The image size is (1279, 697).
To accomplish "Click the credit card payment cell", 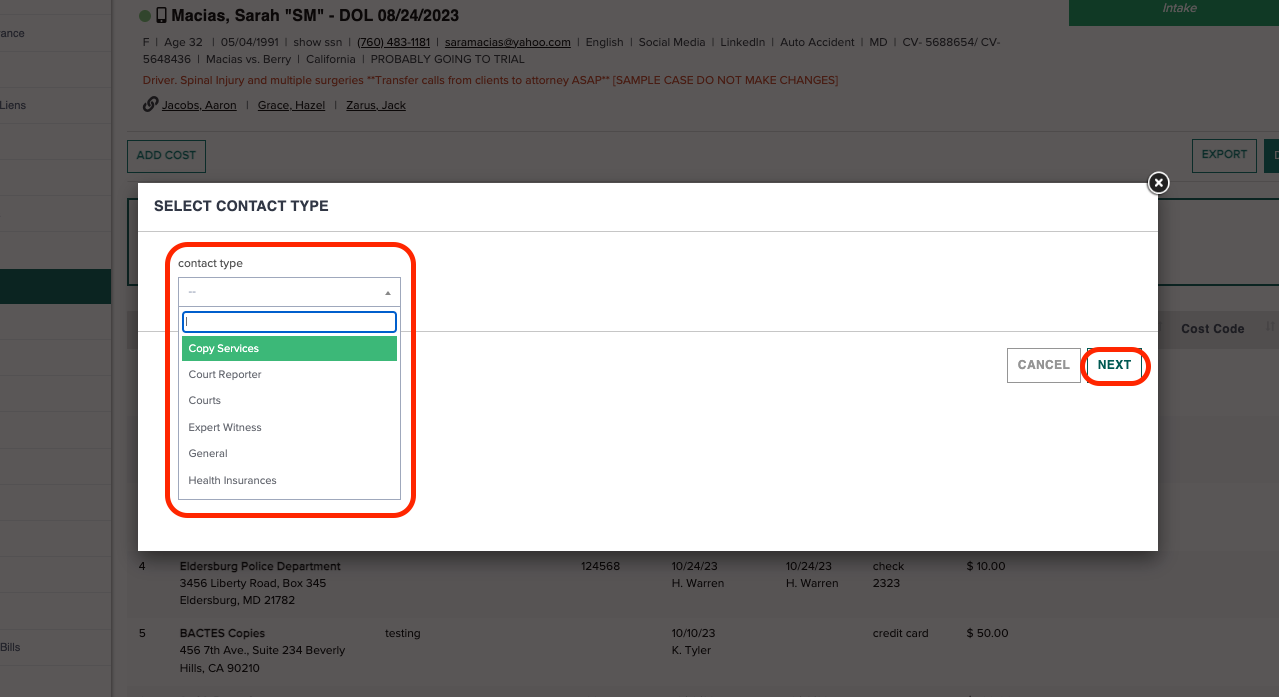I will coord(901,633).
